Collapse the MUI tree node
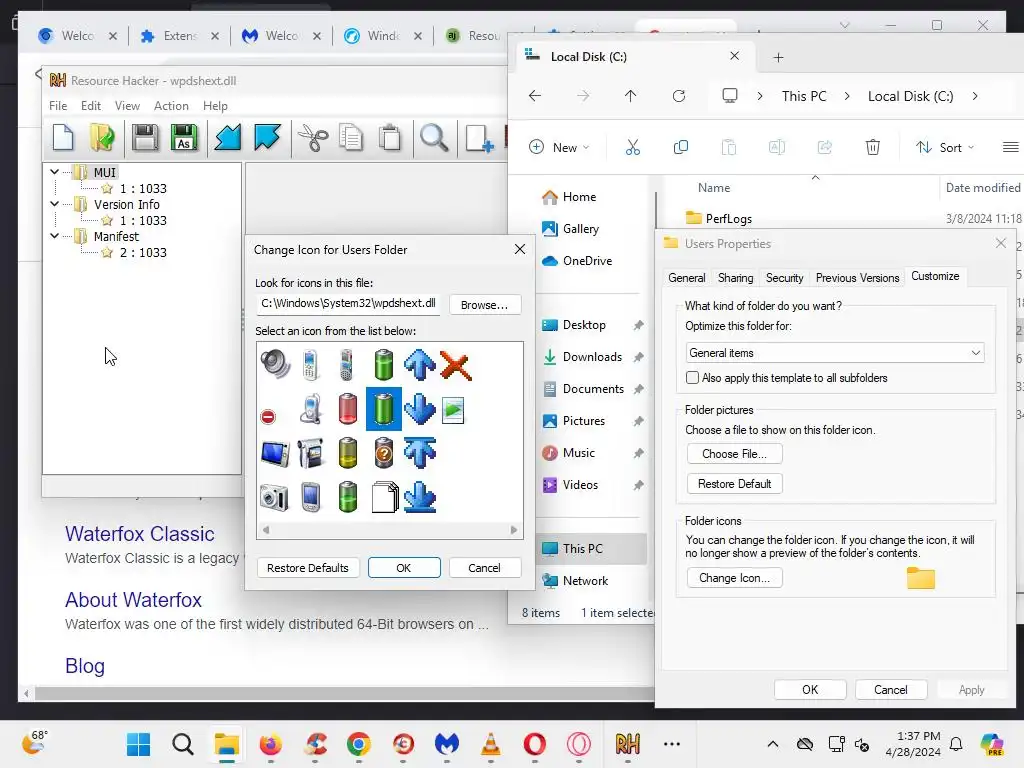The image size is (1024, 768). 55,172
